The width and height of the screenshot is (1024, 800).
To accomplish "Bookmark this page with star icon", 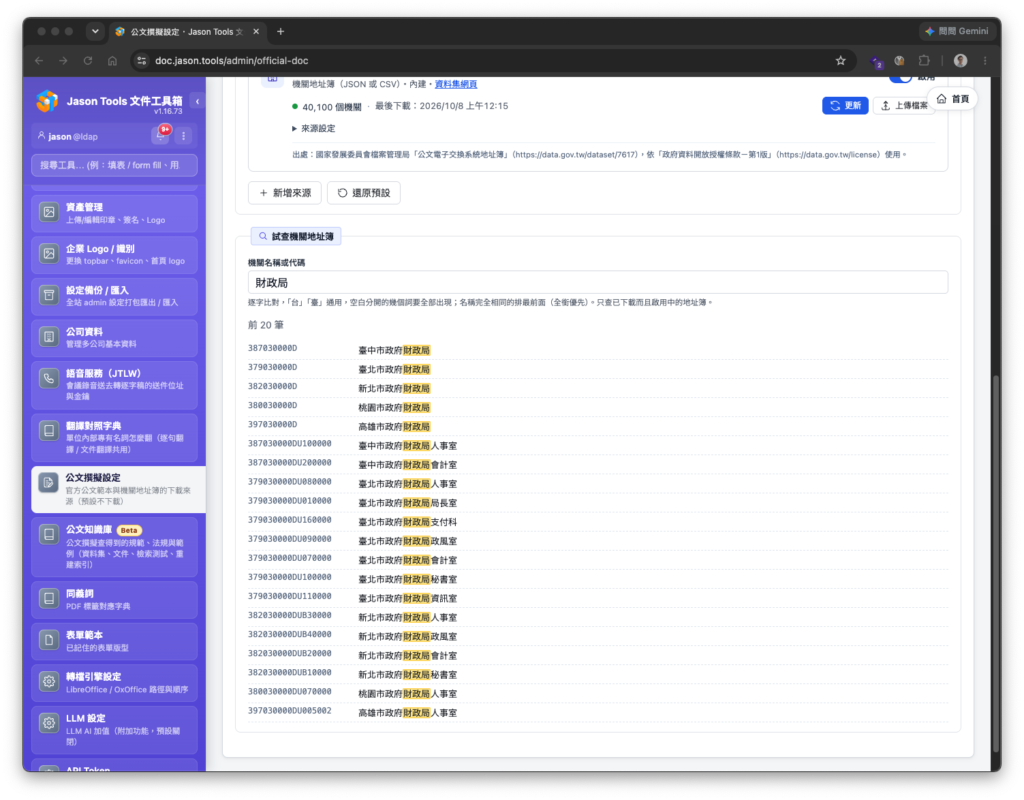I will [x=840, y=61].
